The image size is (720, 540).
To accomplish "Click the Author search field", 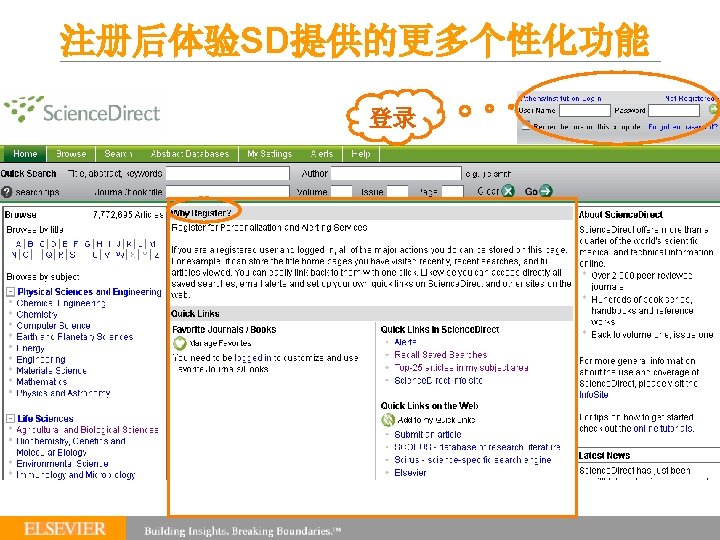I will [396, 174].
